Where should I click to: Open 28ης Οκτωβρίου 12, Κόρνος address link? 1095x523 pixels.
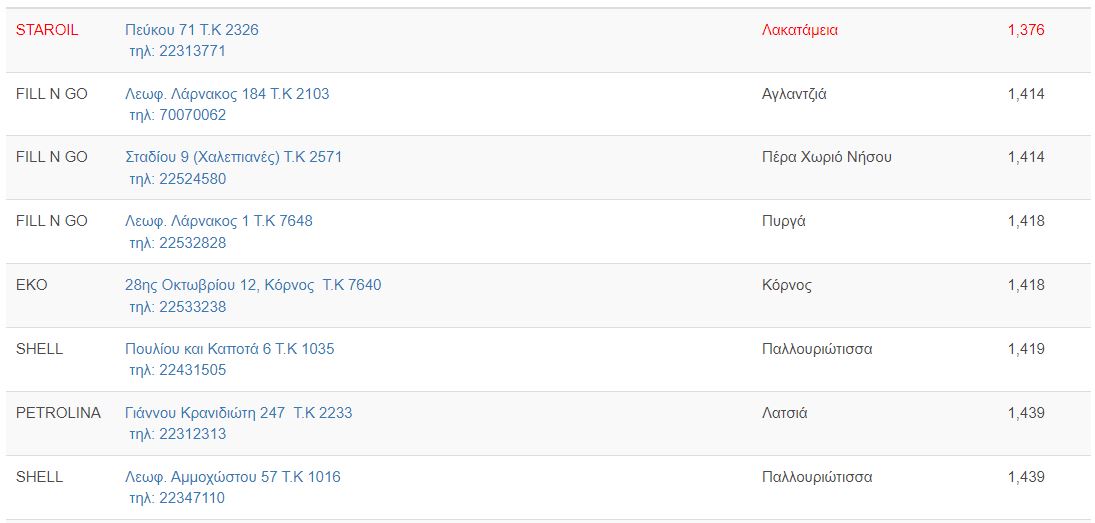(253, 285)
